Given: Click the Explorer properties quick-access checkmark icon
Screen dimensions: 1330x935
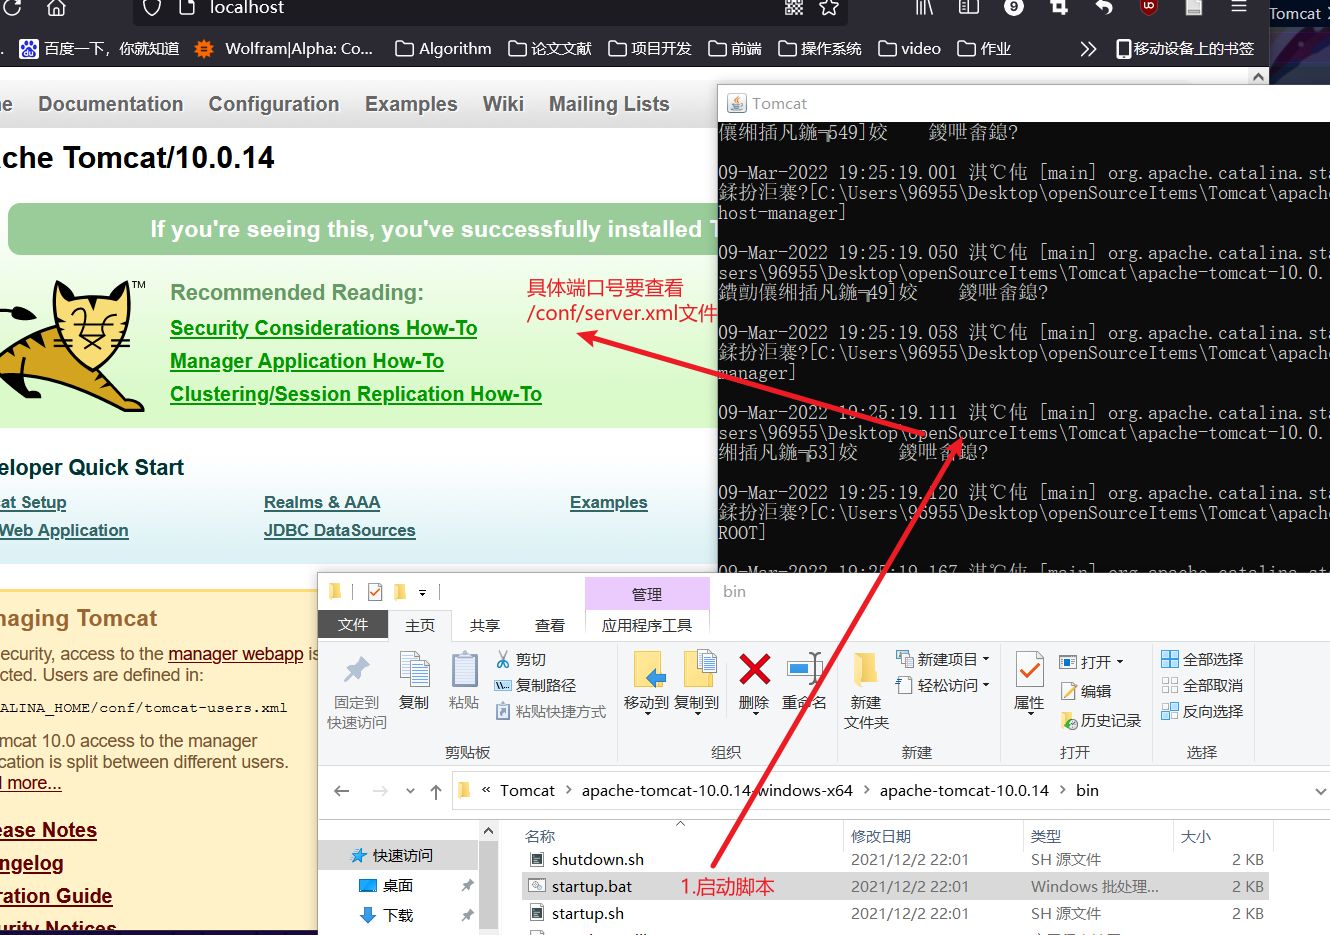Looking at the screenshot, I should pyautogui.click(x=375, y=591).
